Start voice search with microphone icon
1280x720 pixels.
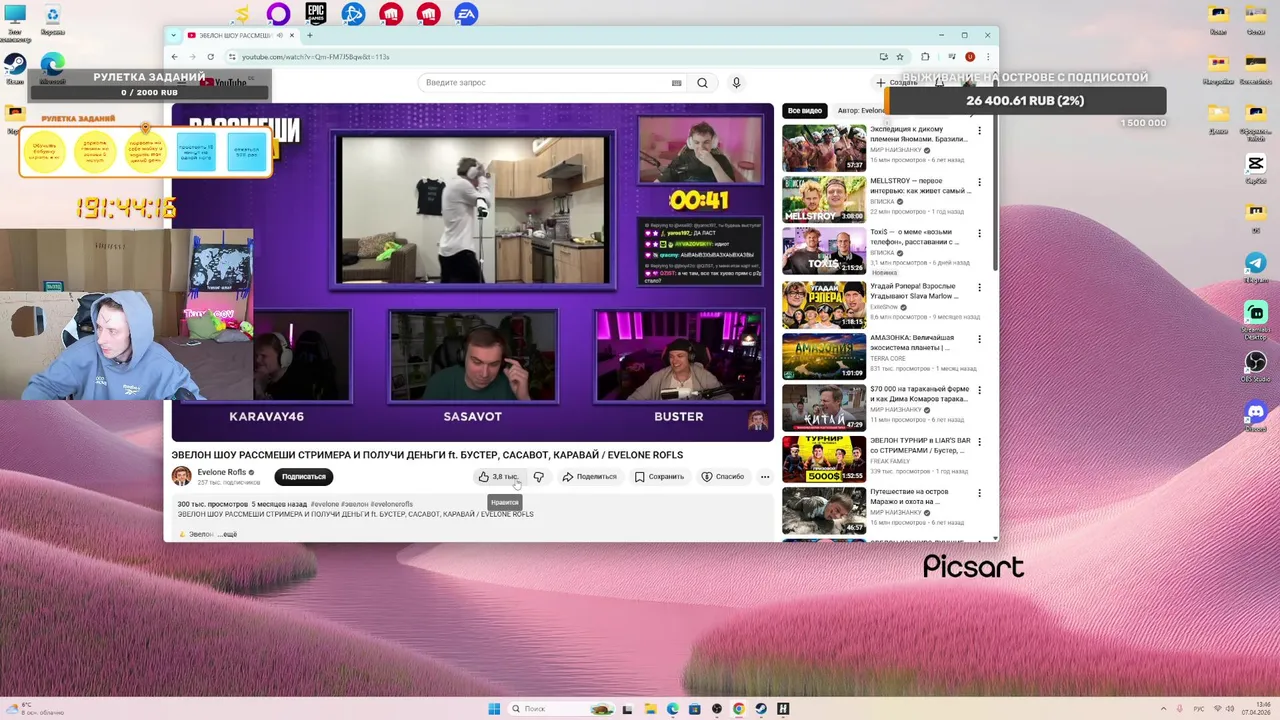click(x=736, y=83)
